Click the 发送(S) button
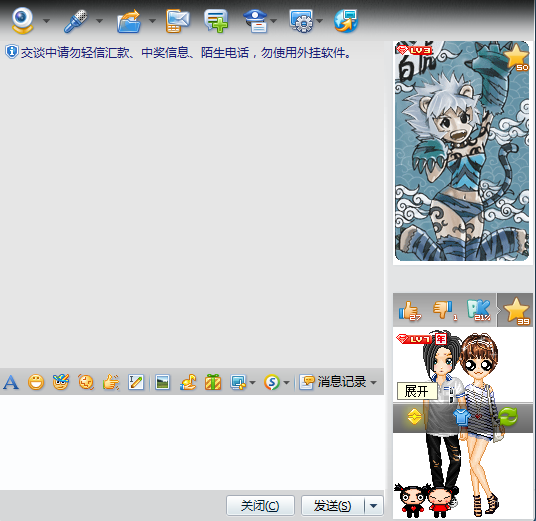This screenshot has height=521, width=536. click(333, 505)
